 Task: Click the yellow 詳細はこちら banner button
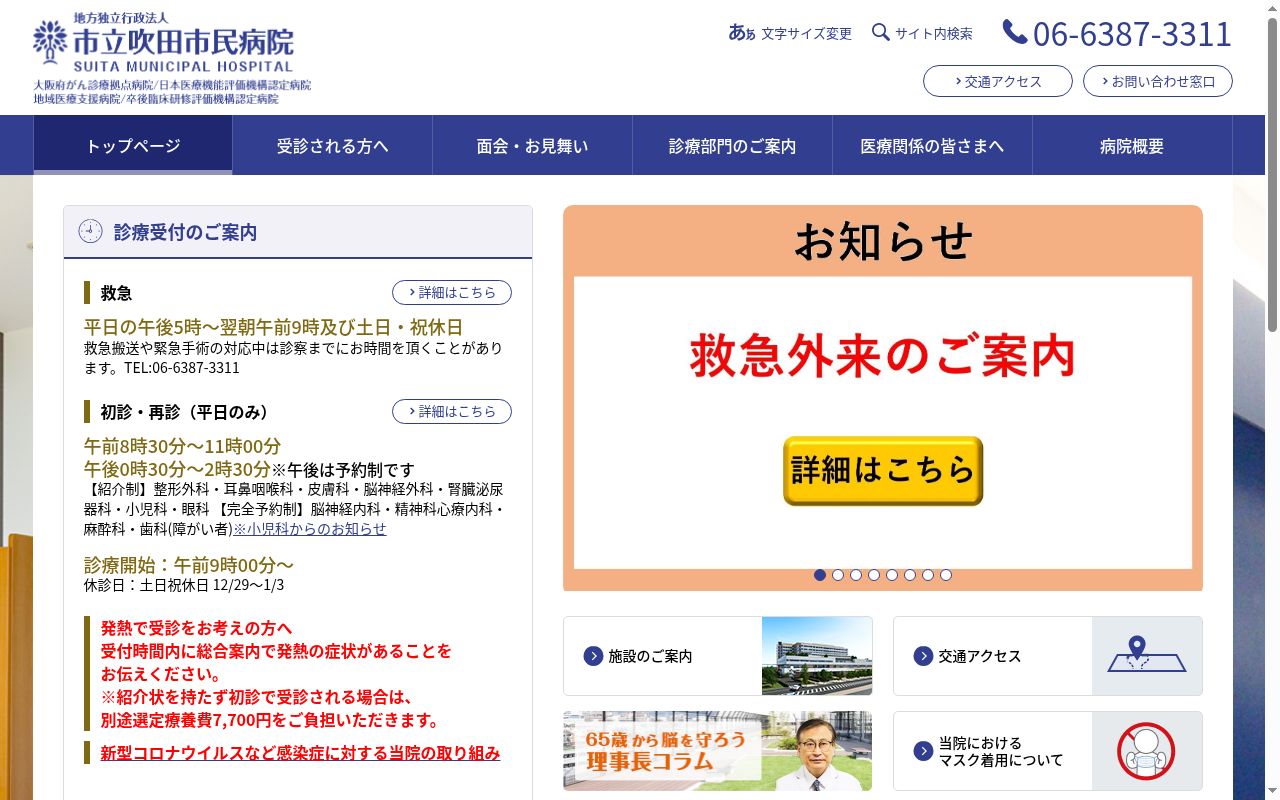point(883,470)
